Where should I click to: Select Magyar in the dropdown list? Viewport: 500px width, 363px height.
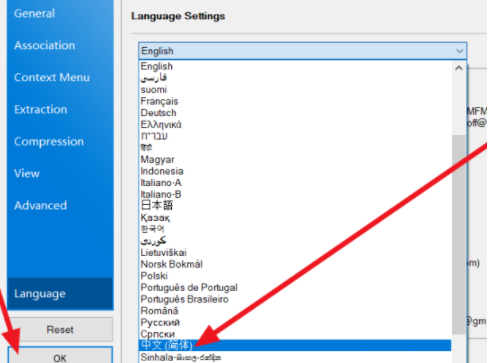click(x=295, y=160)
